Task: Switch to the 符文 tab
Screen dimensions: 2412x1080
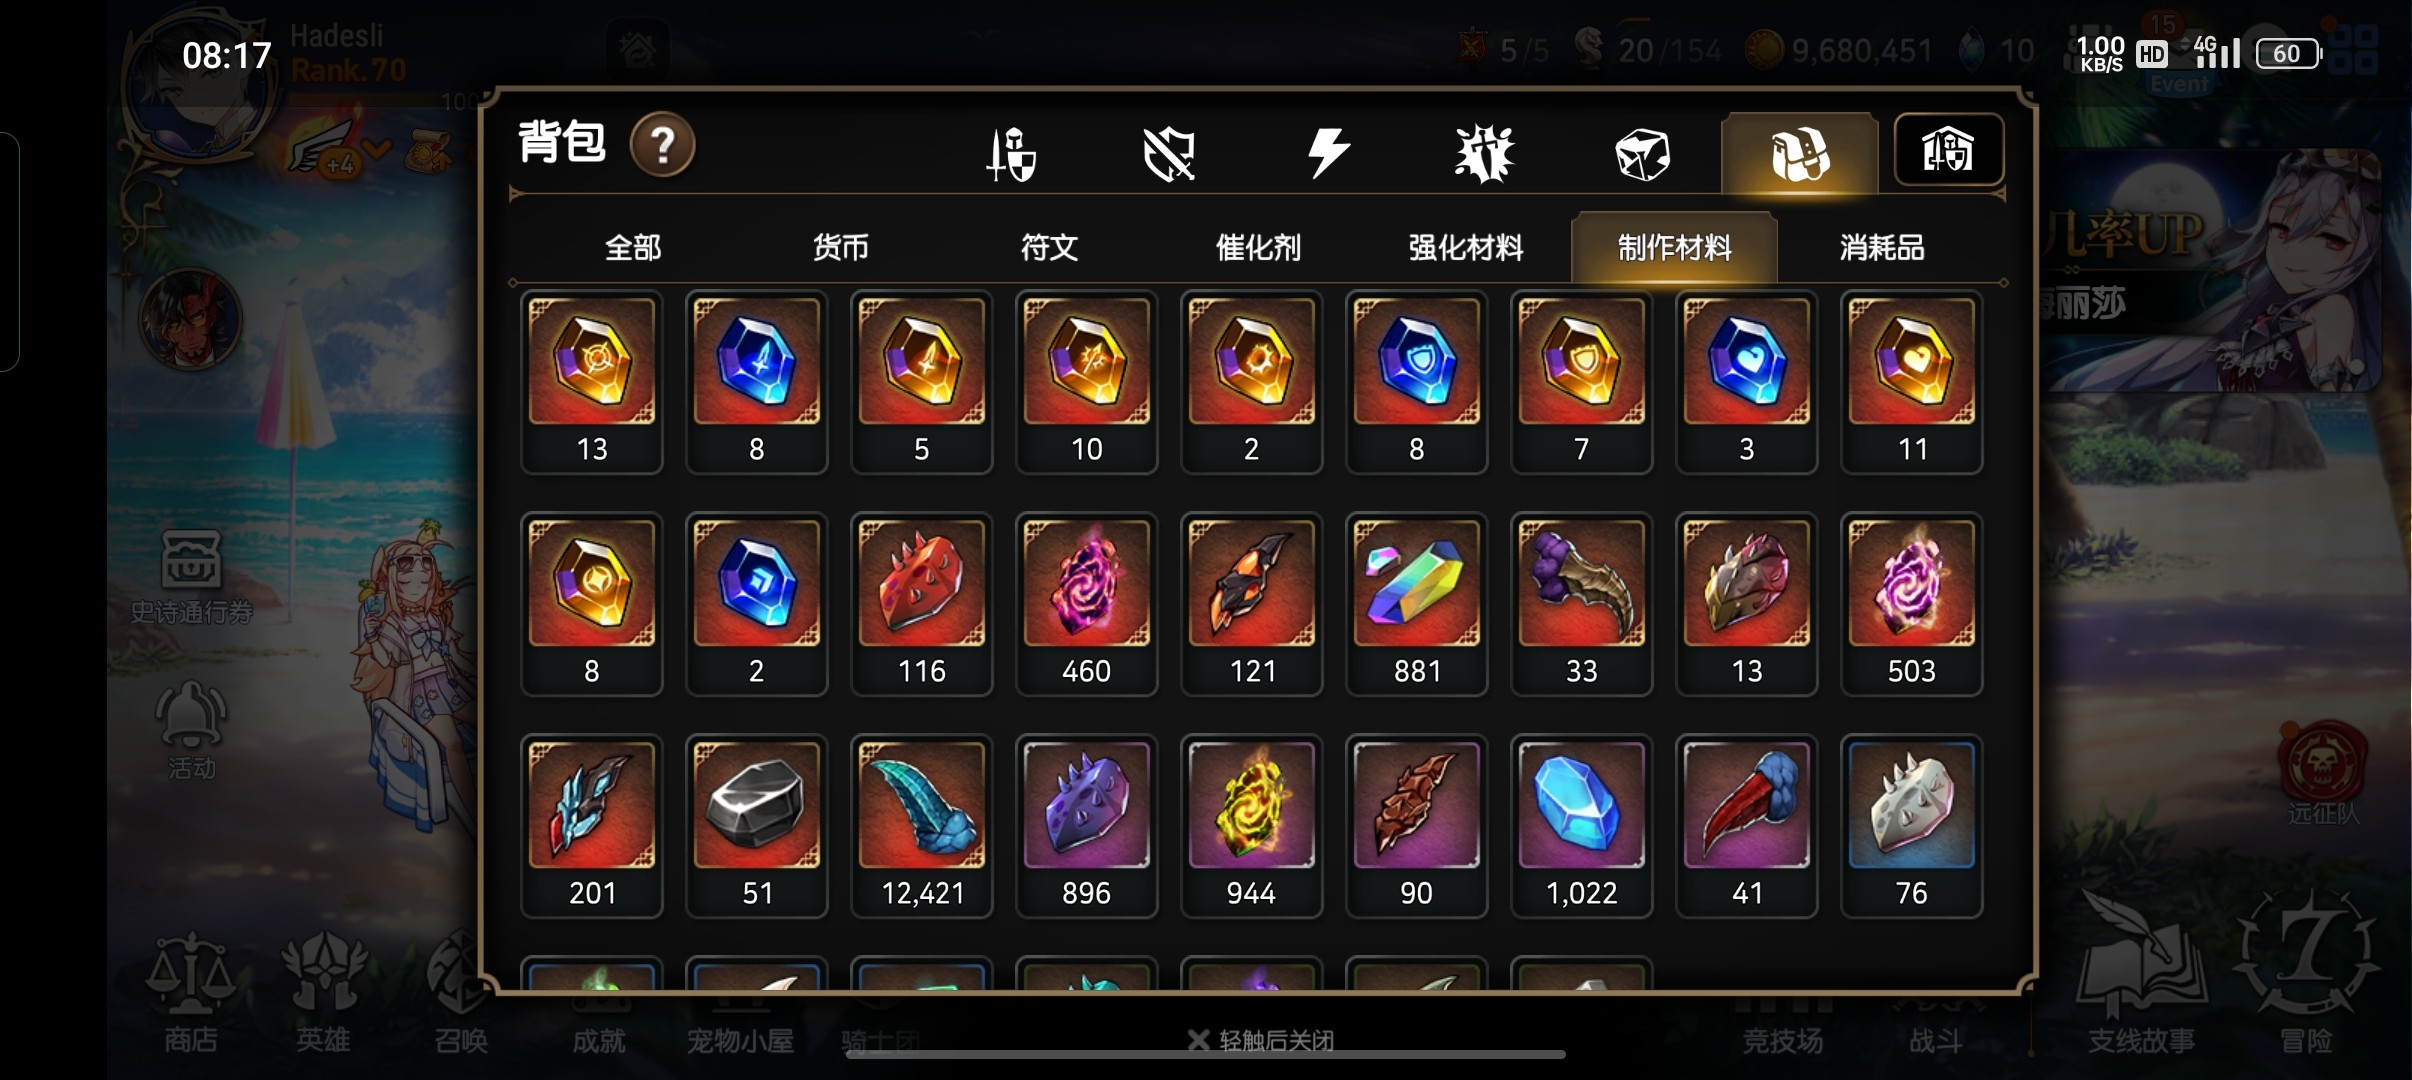Action: point(1049,247)
